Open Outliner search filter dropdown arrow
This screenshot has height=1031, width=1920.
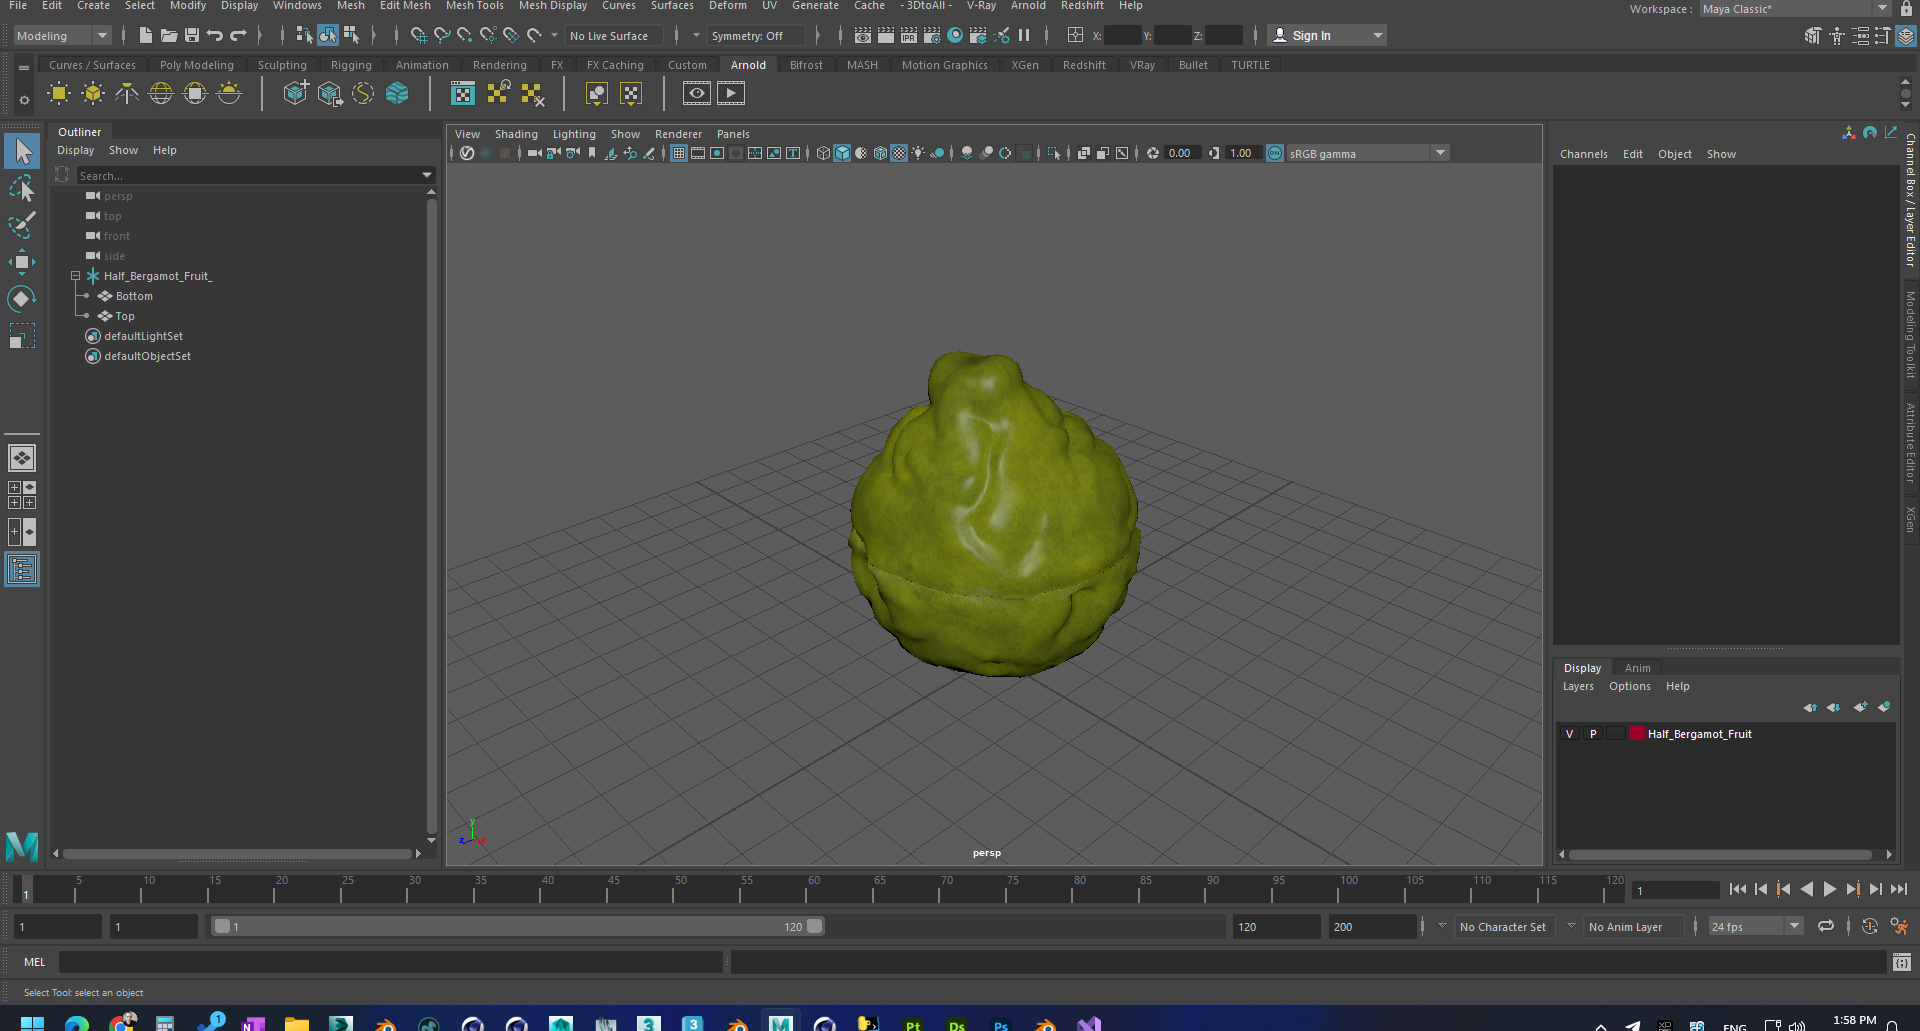point(428,176)
